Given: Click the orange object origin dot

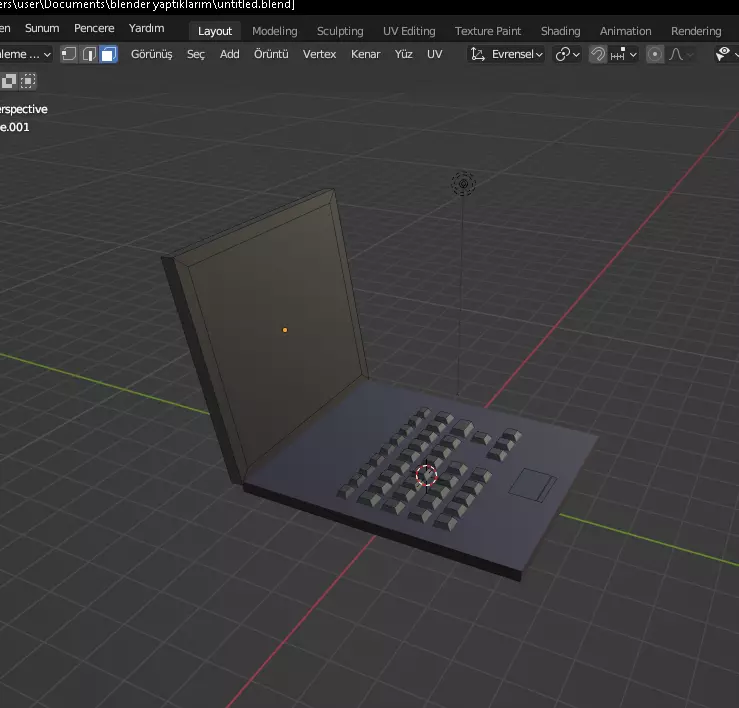Looking at the screenshot, I should 285,330.
